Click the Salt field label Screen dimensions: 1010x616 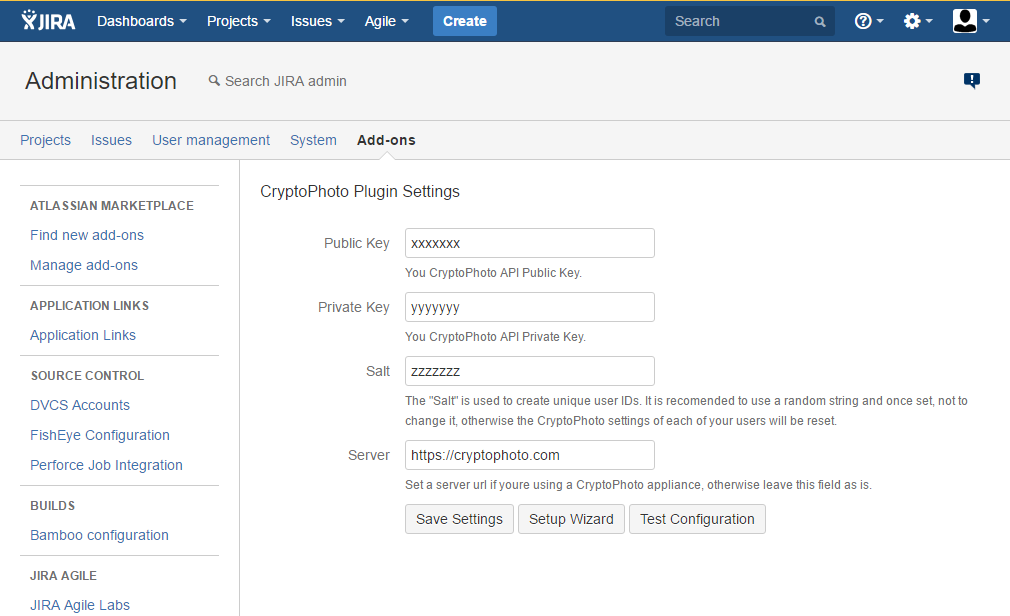coord(378,371)
